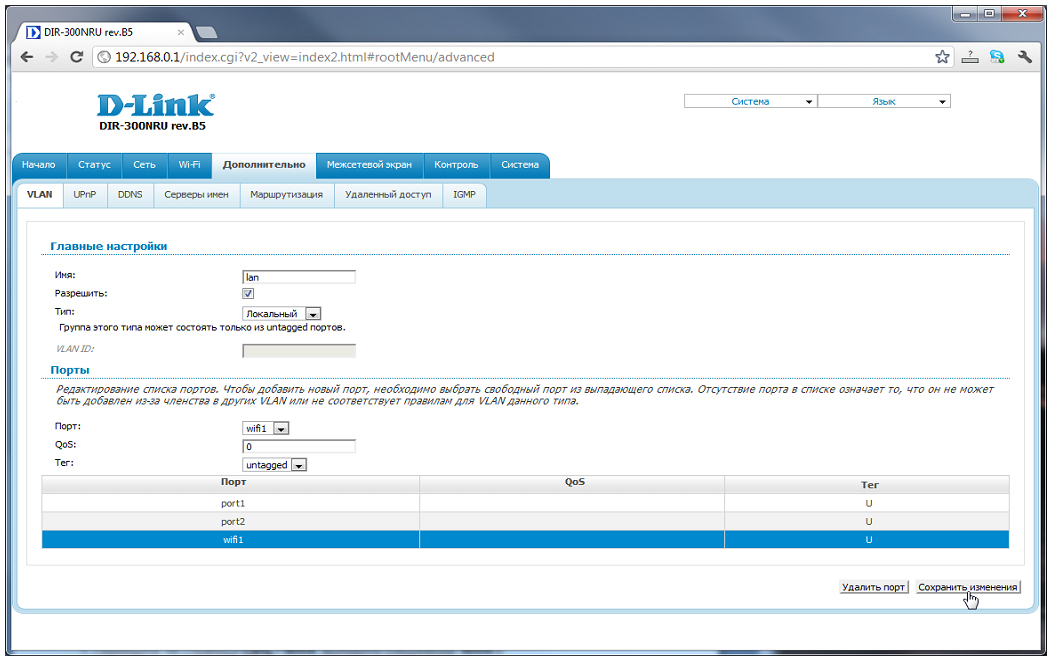Open the Язык language dropdown

[884, 102]
